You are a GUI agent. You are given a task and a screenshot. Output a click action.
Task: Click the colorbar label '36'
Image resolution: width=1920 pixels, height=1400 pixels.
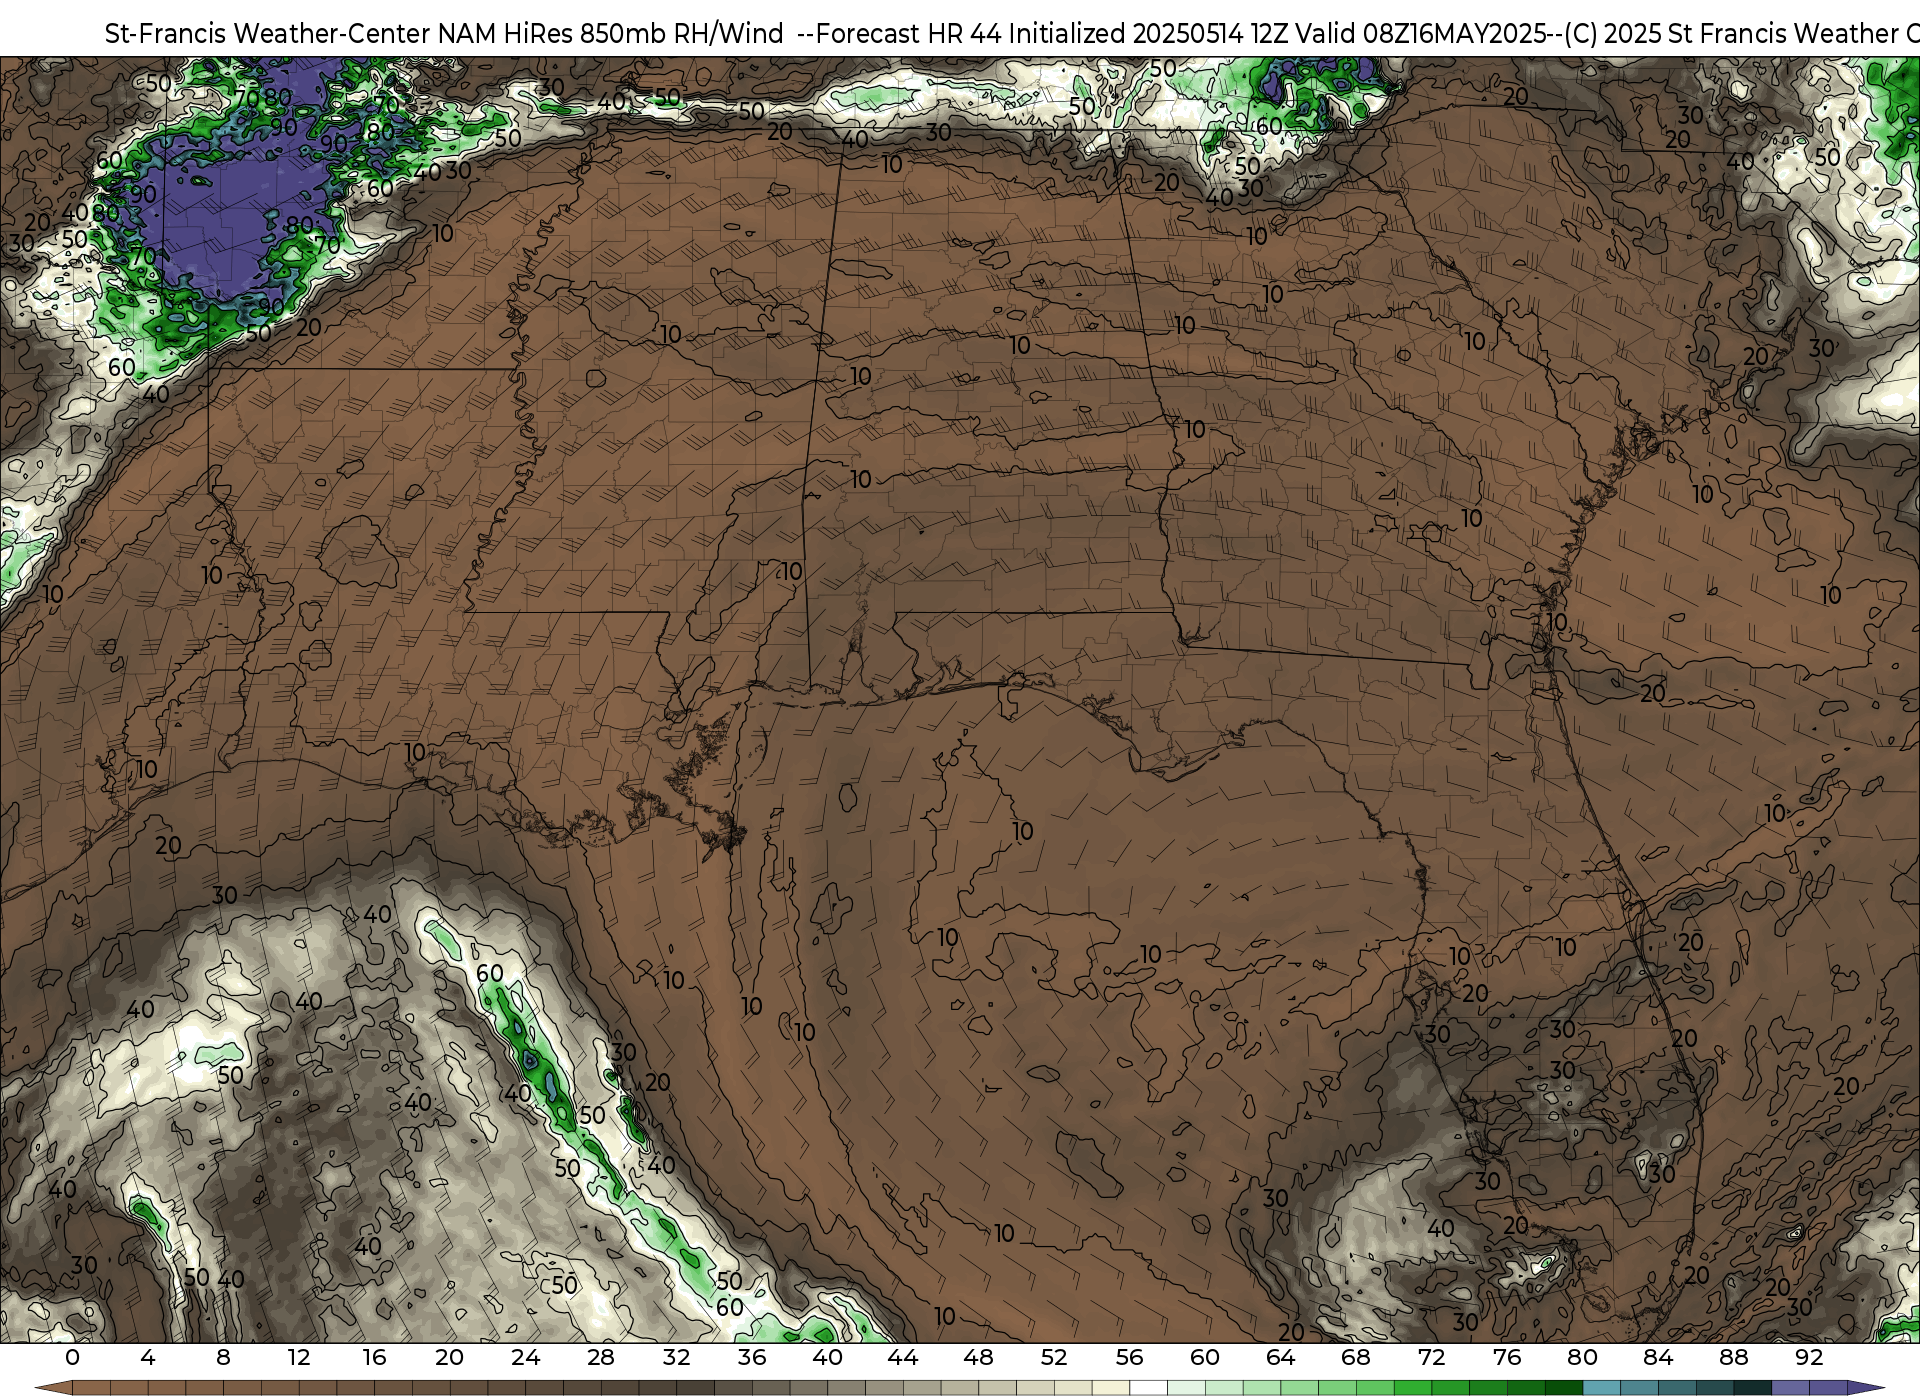pyautogui.click(x=752, y=1358)
